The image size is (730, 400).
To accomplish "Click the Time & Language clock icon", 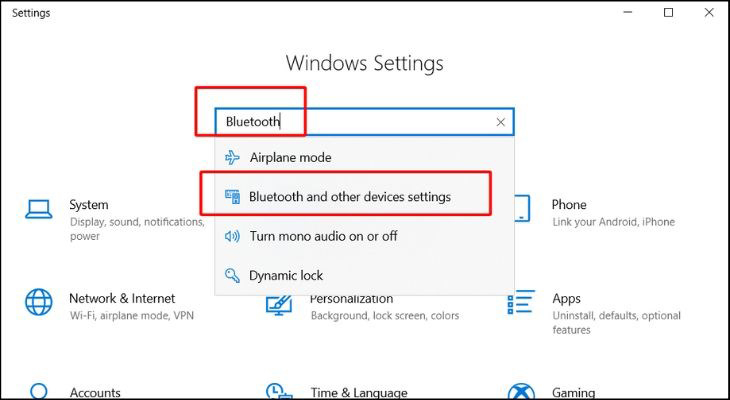I will [x=279, y=392].
